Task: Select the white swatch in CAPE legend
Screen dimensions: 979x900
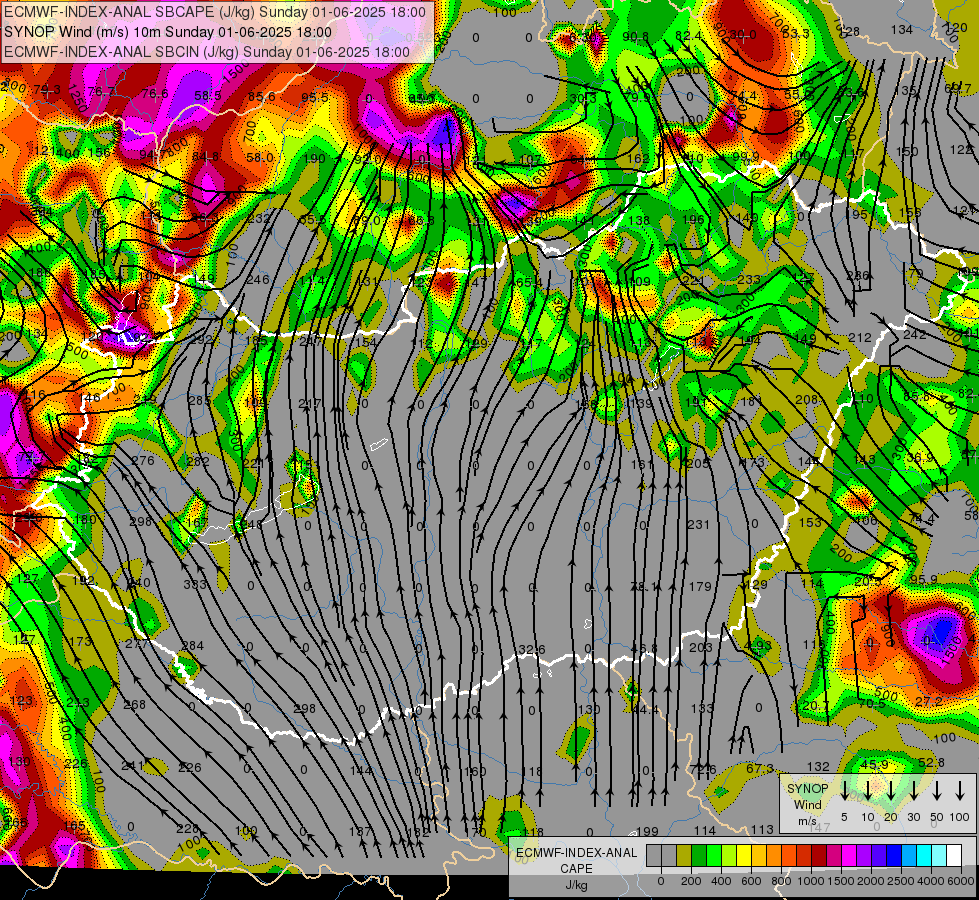Action: click(954, 856)
